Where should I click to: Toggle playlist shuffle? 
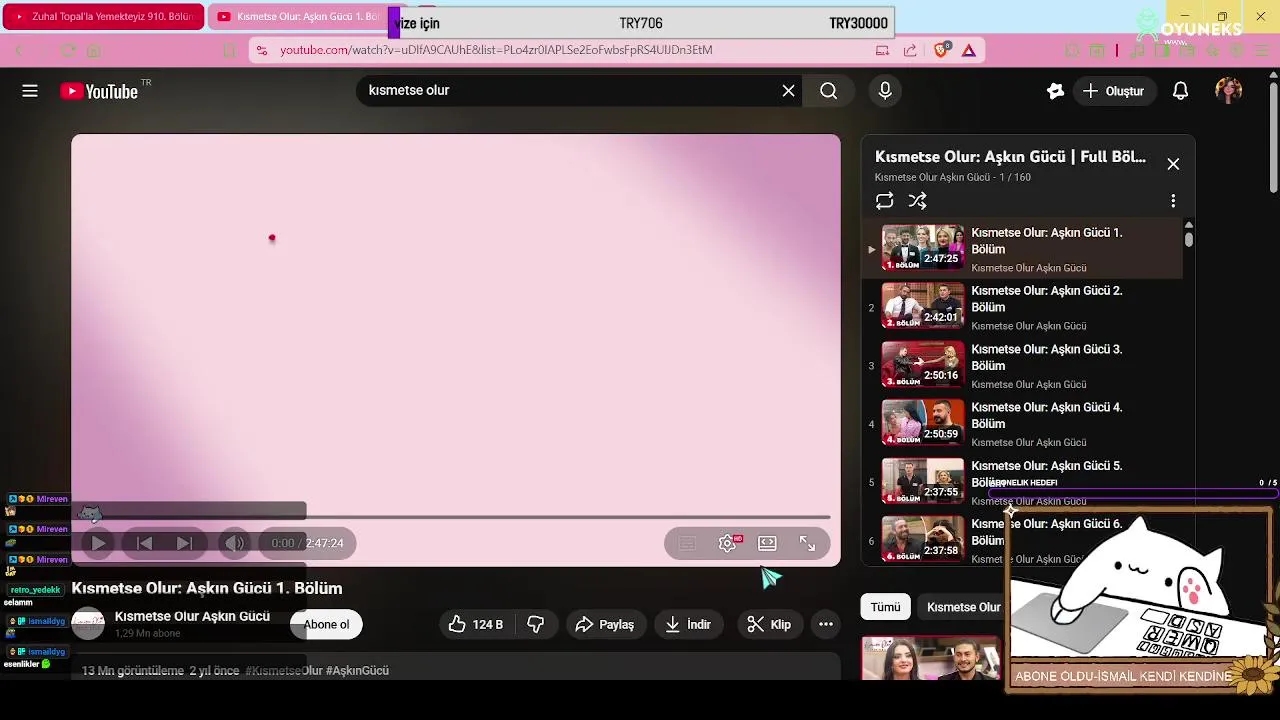917,201
